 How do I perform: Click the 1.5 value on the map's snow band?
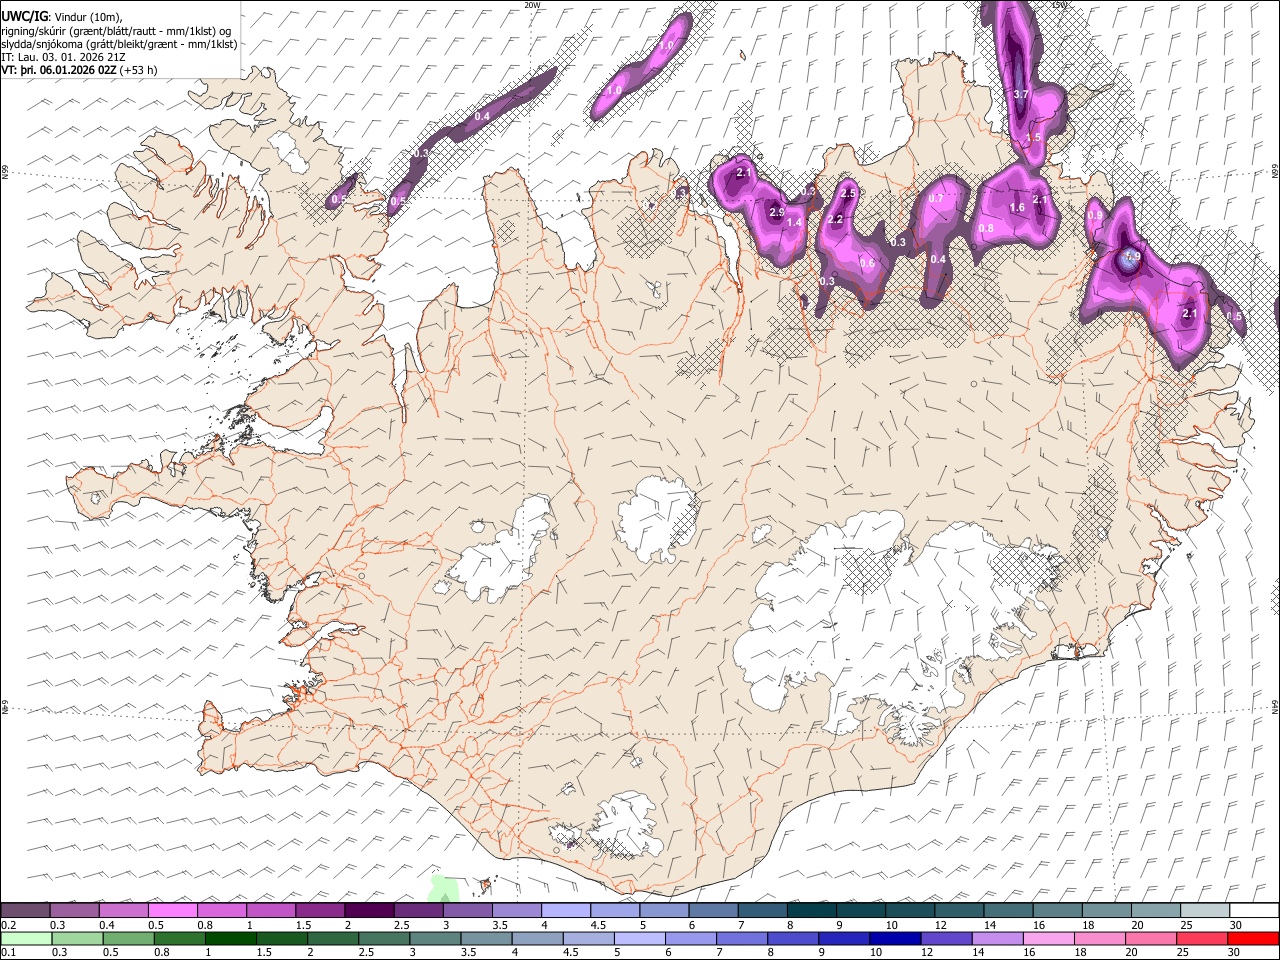click(x=1034, y=137)
